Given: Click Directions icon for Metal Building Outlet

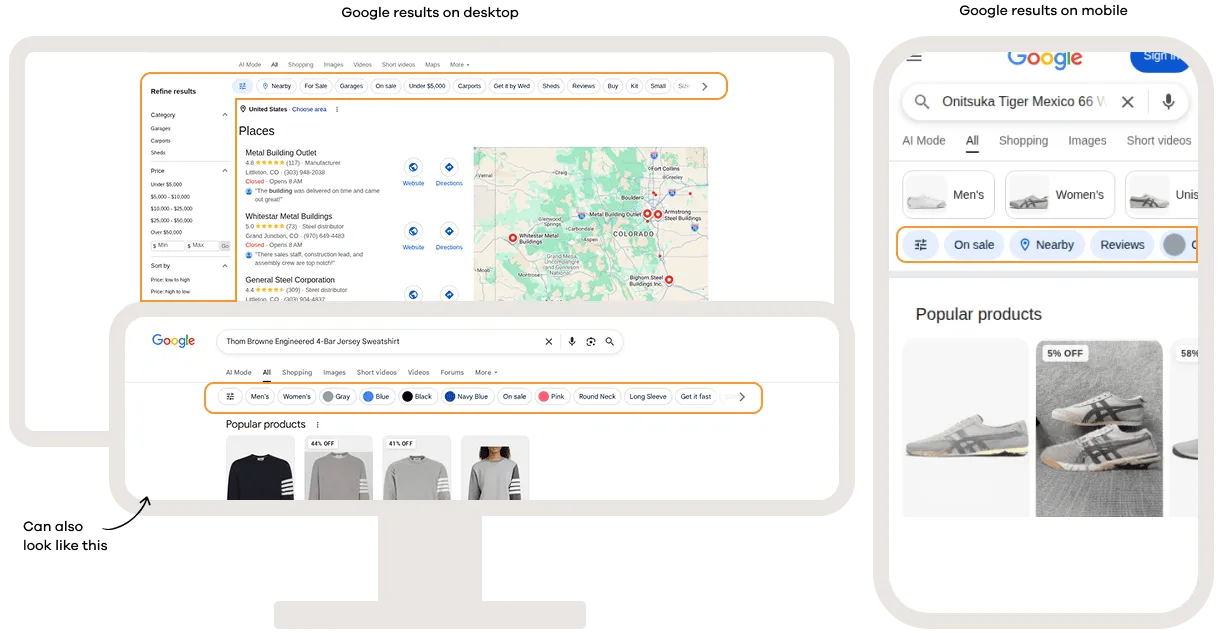Looking at the screenshot, I should click(x=449, y=167).
